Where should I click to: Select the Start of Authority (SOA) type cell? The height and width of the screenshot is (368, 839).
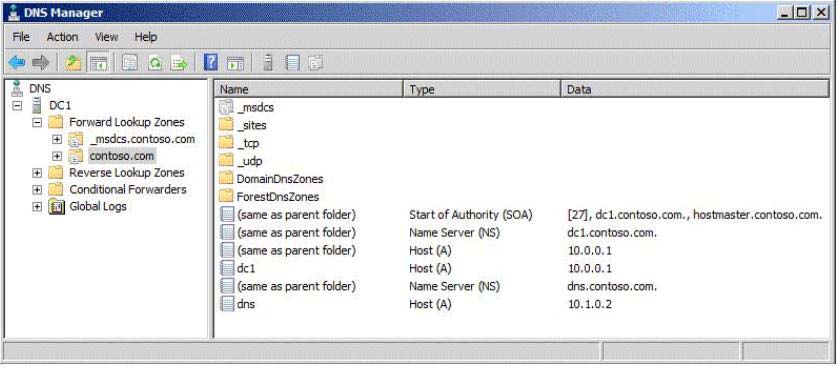(x=470, y=214)
